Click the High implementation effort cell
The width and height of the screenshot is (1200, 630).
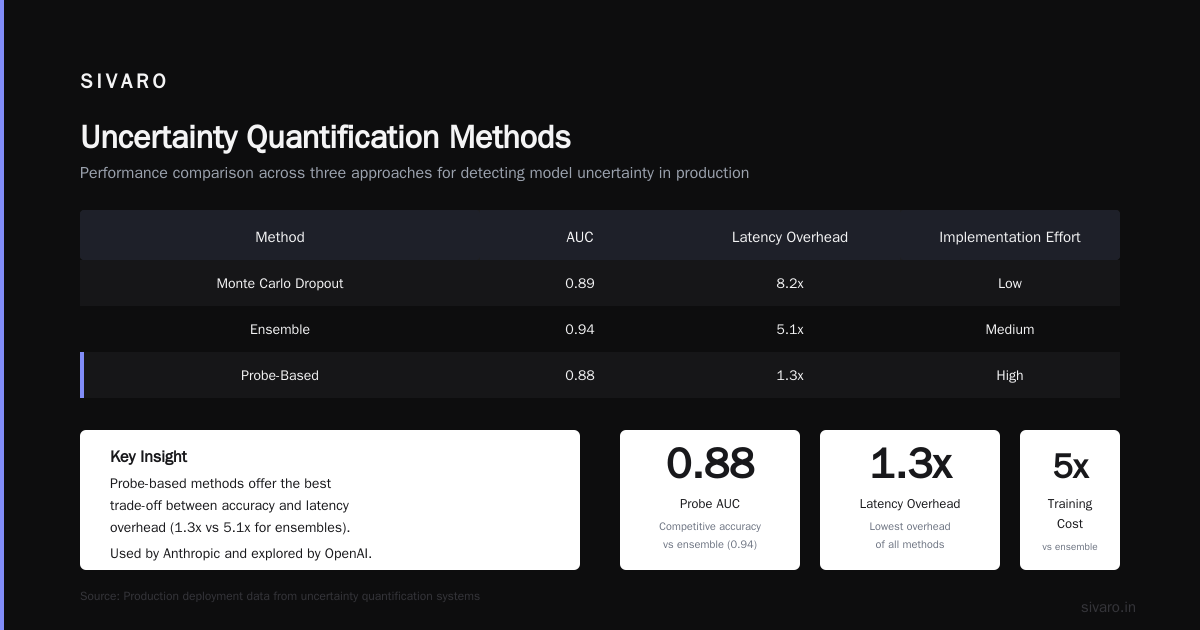tap(1010, 375)
